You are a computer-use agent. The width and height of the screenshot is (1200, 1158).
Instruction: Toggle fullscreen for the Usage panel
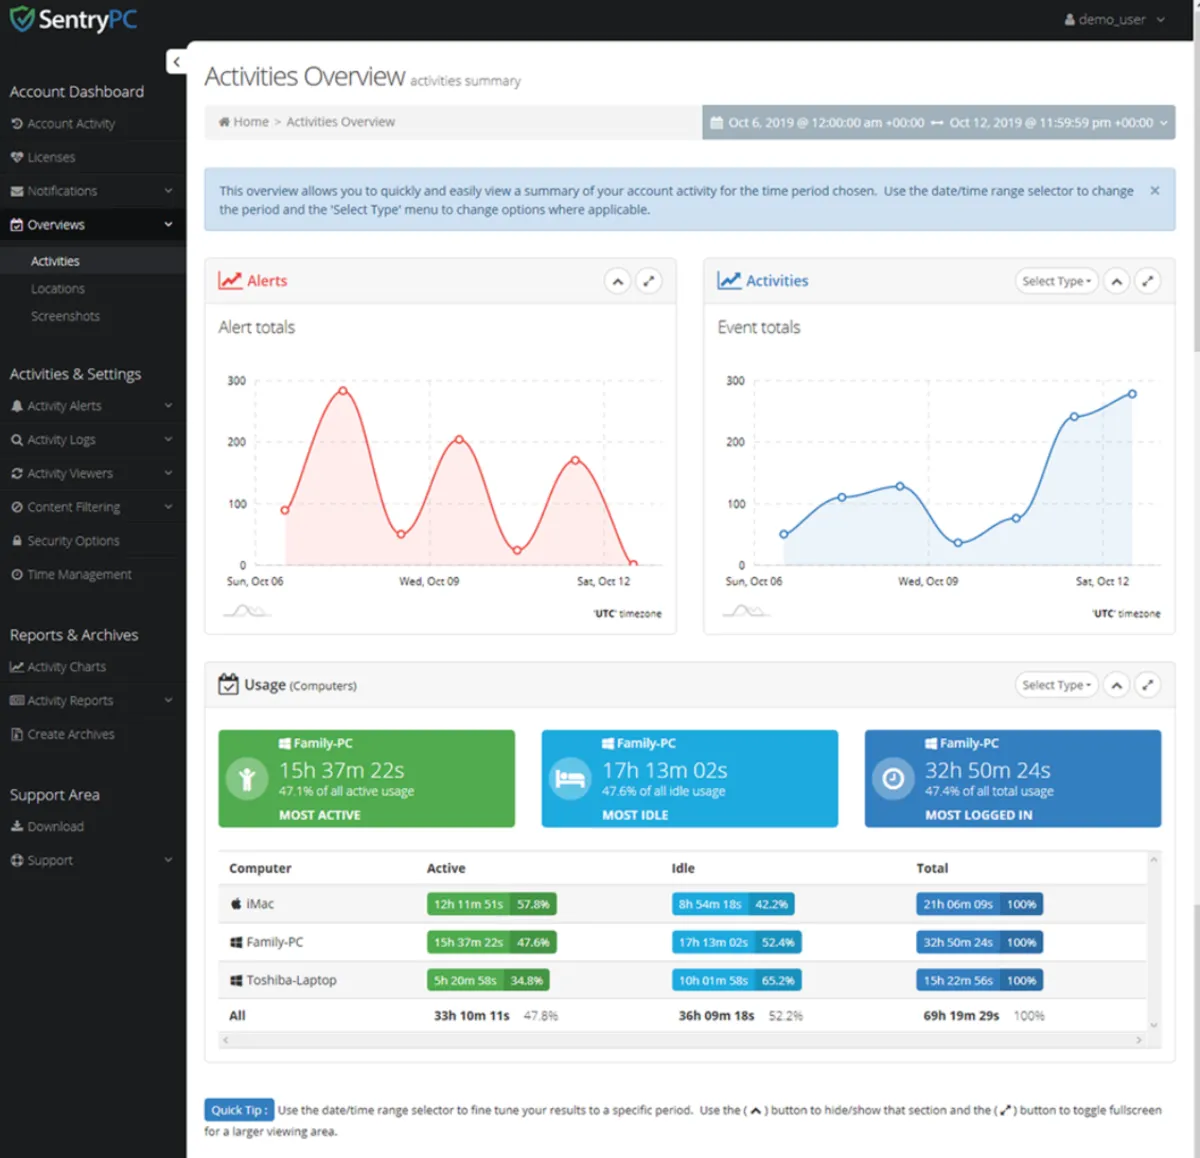[x=1148, y=685]
